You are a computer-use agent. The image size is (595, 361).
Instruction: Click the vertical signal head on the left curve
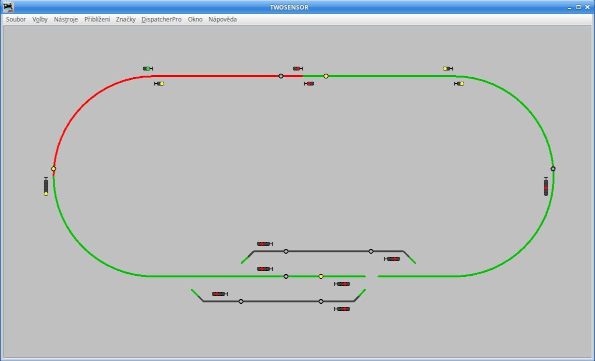pos(46,186)
